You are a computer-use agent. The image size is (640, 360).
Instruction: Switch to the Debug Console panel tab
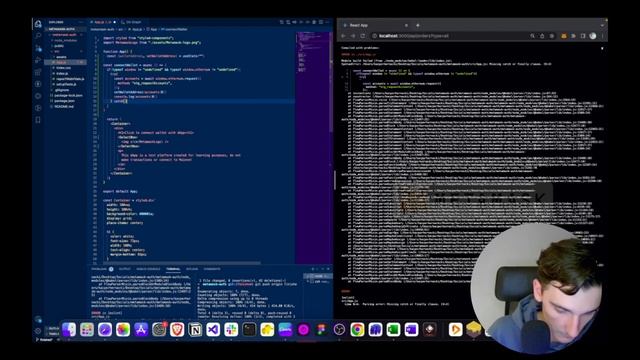pos(148,269)
